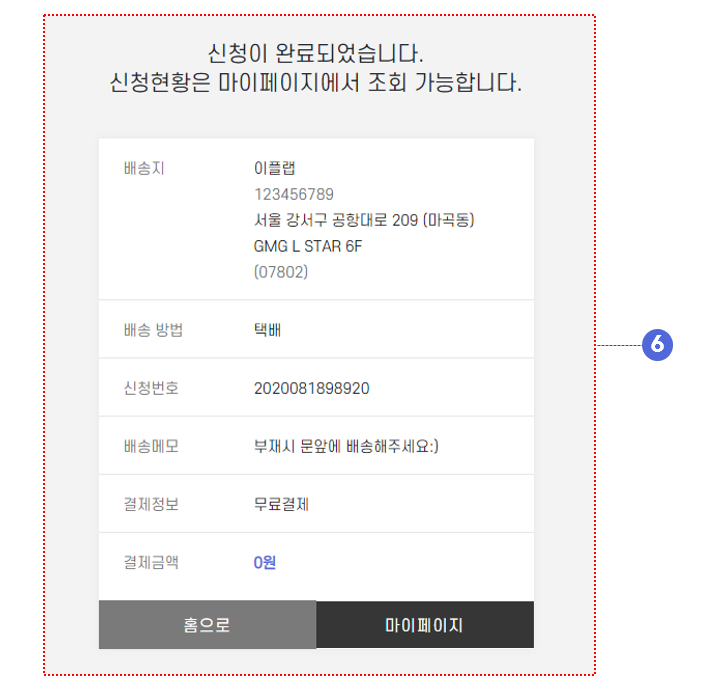
Task: Click the 홈으로 button
Action: click(207, 625)
